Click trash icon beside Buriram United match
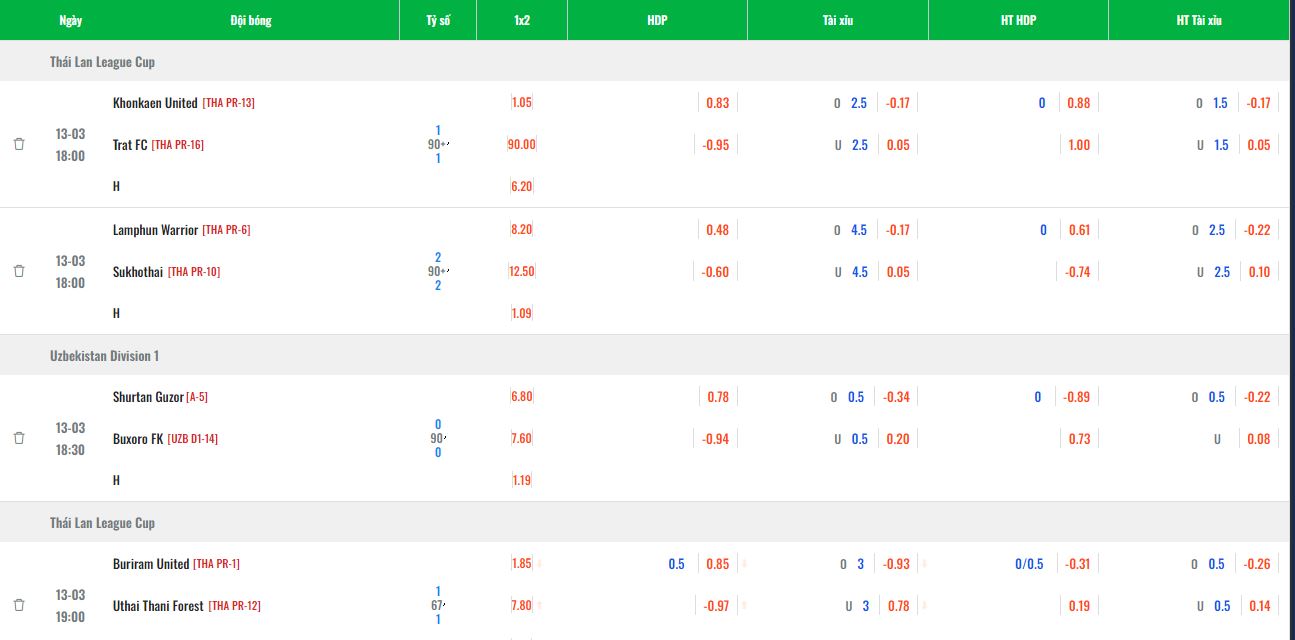Screen dimensions: 1295x640 [x=19, y=605]
